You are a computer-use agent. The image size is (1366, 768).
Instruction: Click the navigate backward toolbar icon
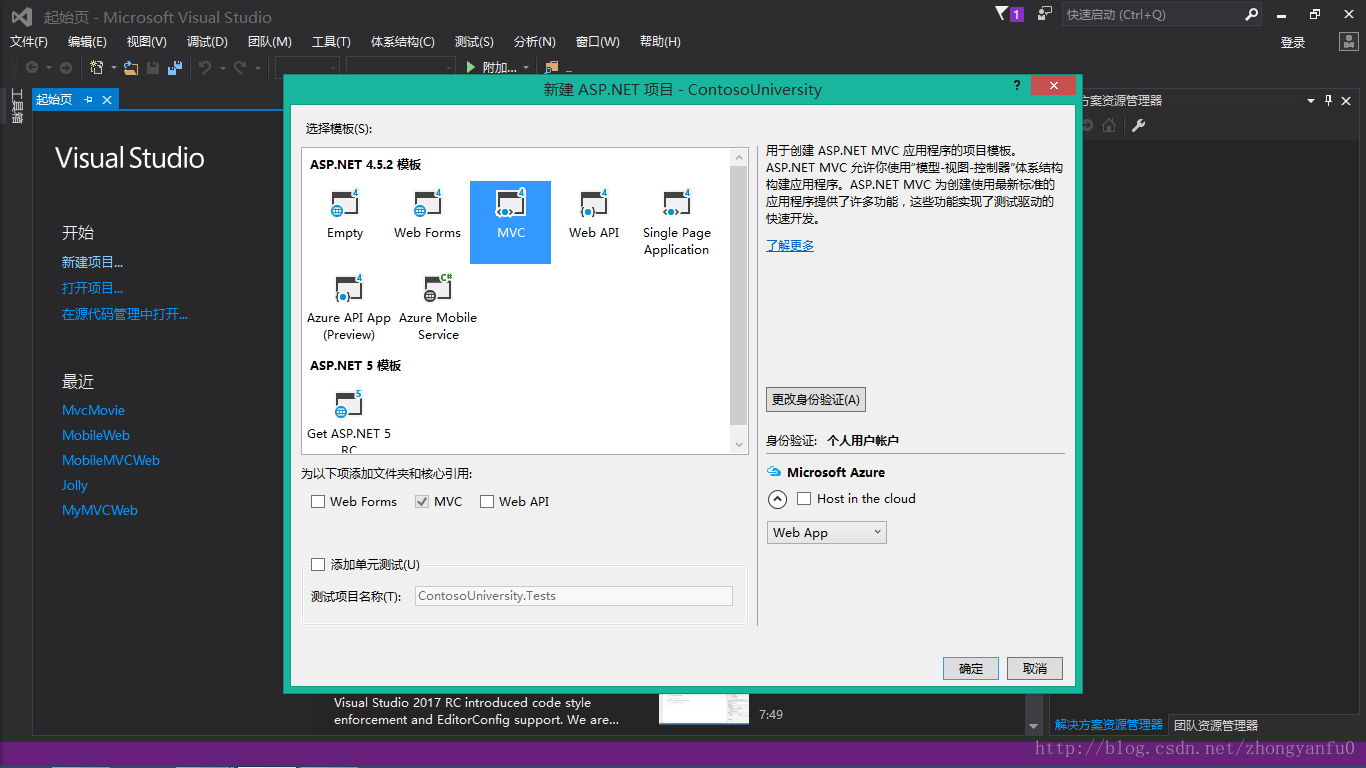point(32,67)
